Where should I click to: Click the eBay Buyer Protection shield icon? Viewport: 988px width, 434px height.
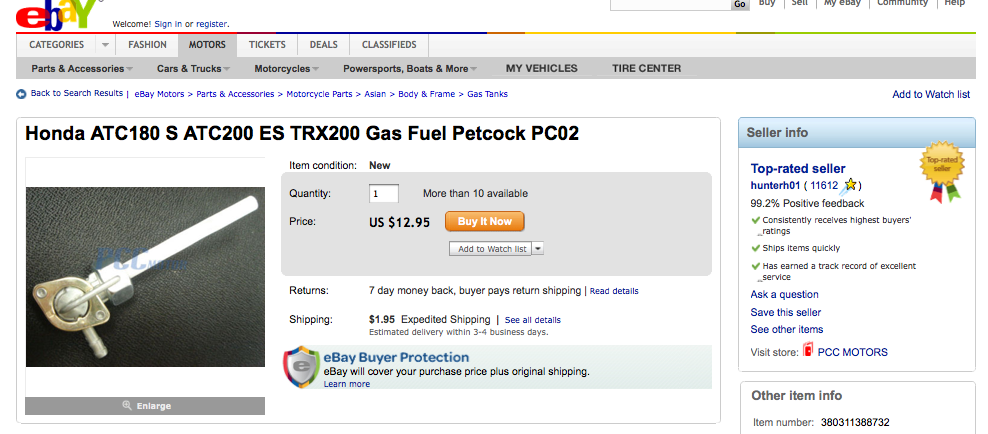tap(302, 367)
